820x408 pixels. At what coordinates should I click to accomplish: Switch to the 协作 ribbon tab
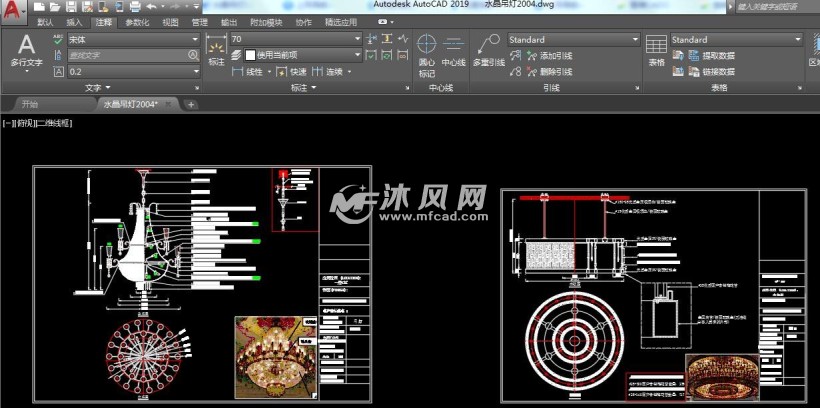click(303, 22)
